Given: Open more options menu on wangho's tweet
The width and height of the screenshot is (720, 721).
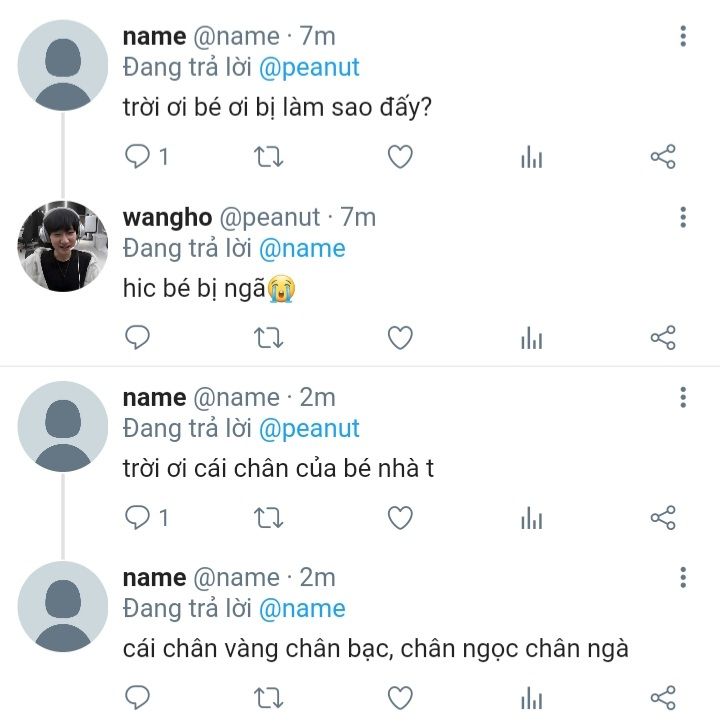Looking at the screenshot, I should pyautogui.click(x=683, y=217).
